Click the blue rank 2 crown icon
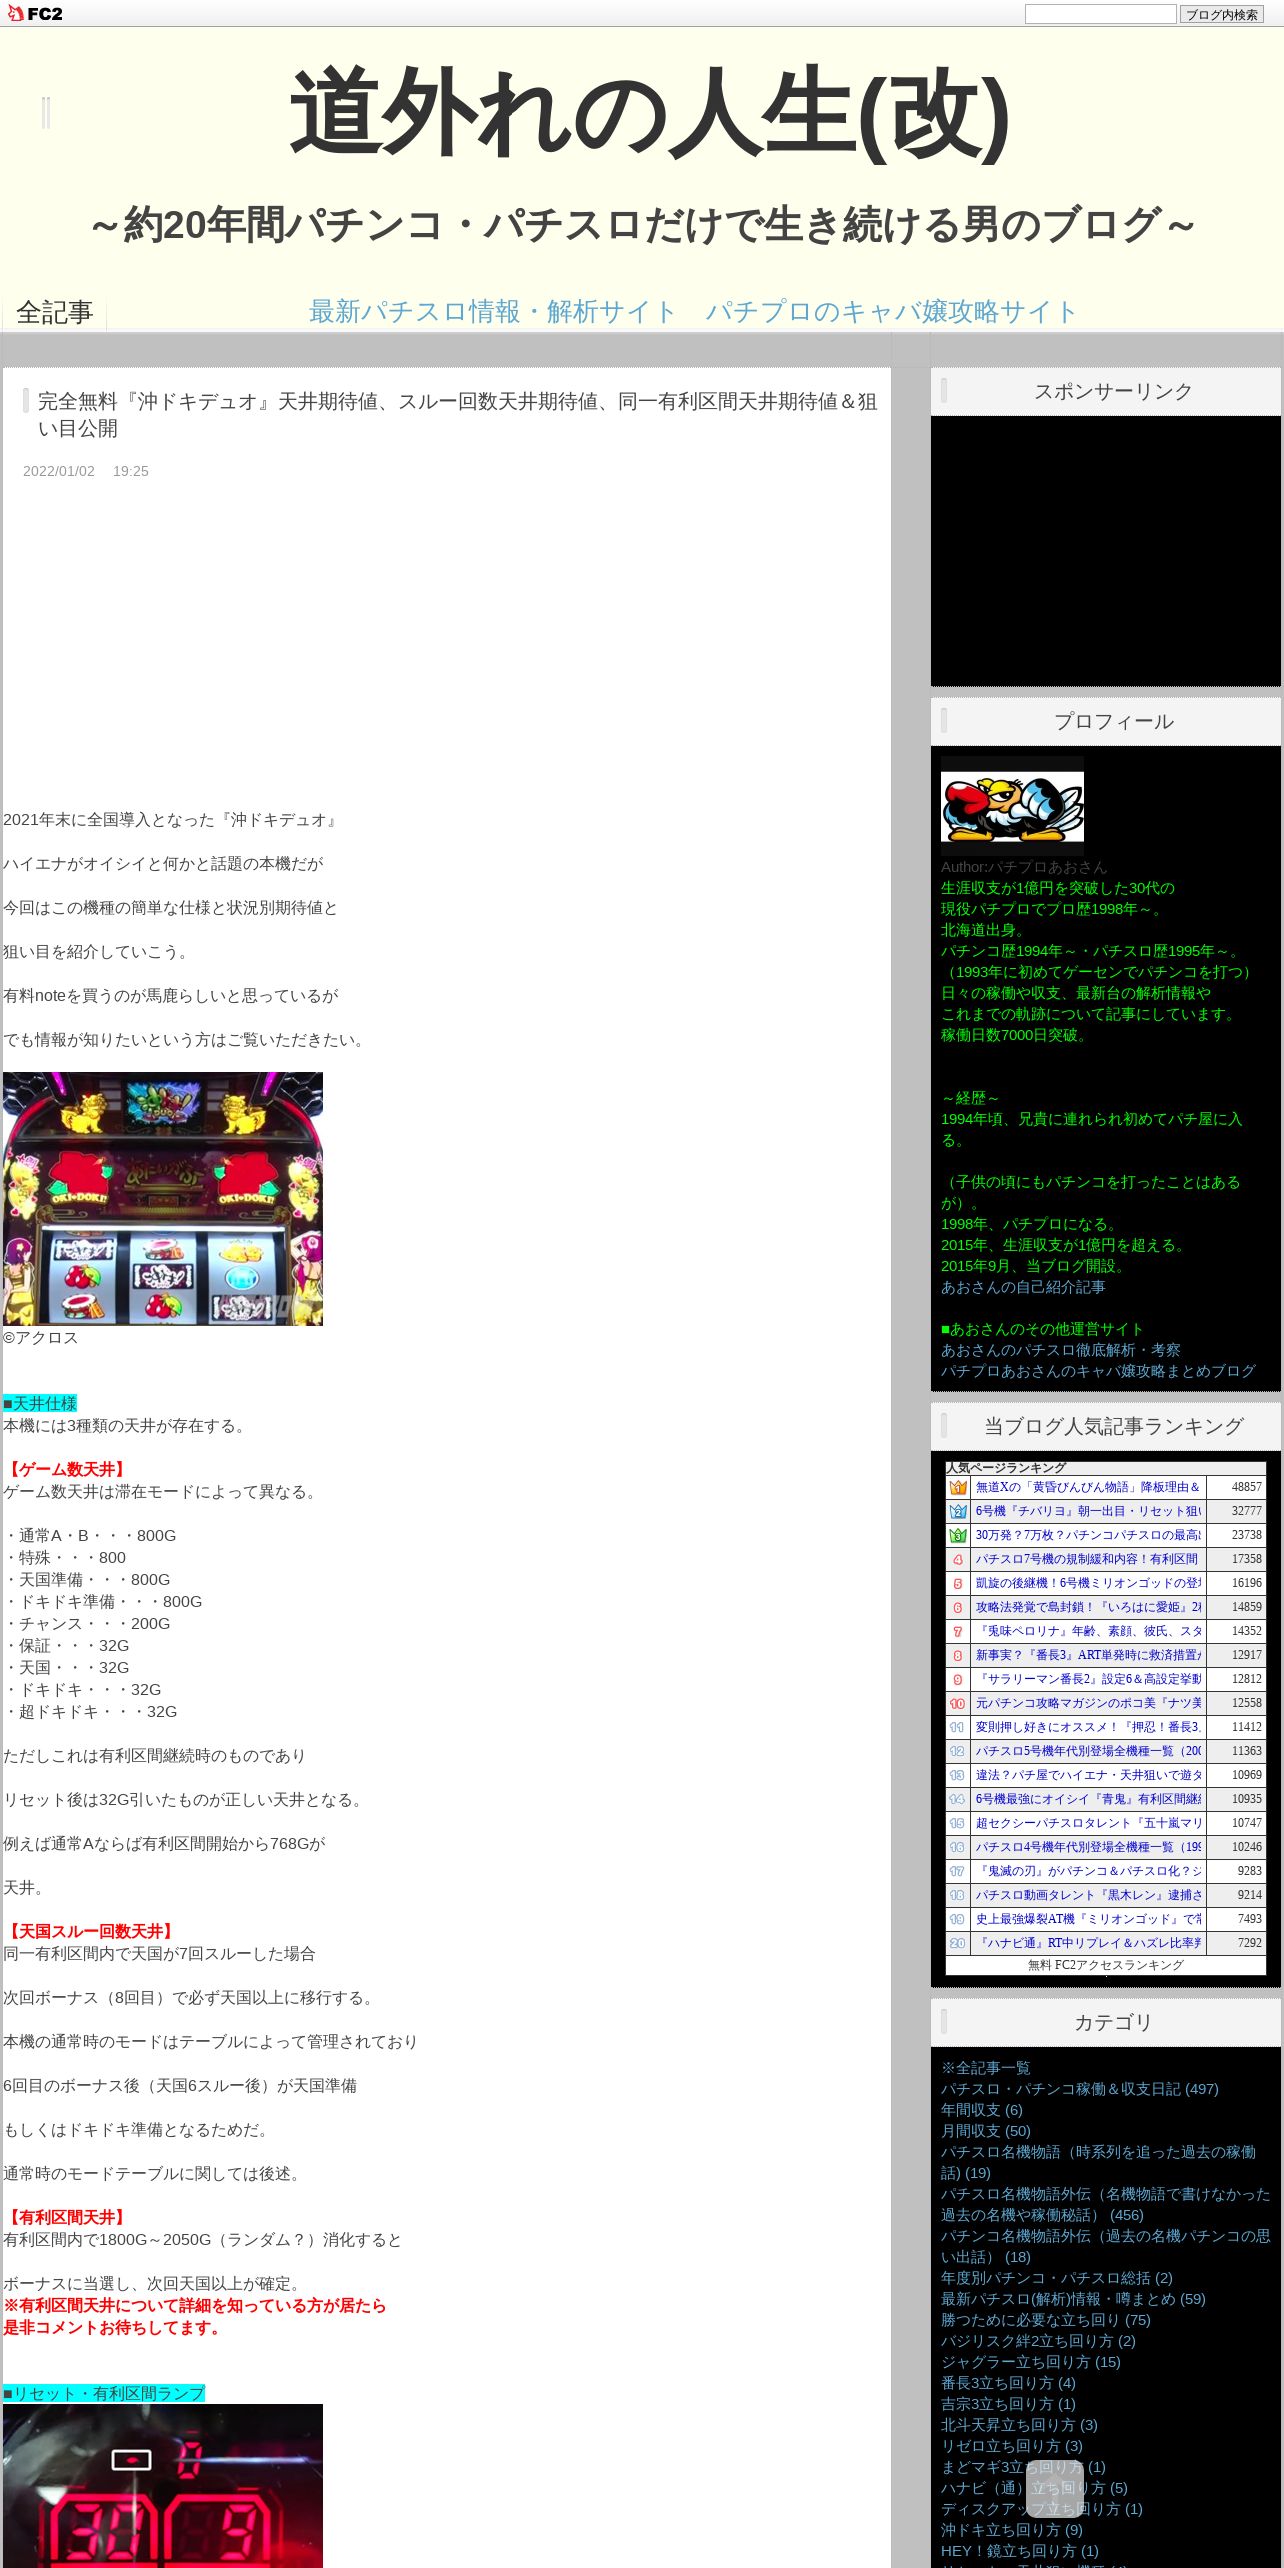 click(x=957, y=1511)
